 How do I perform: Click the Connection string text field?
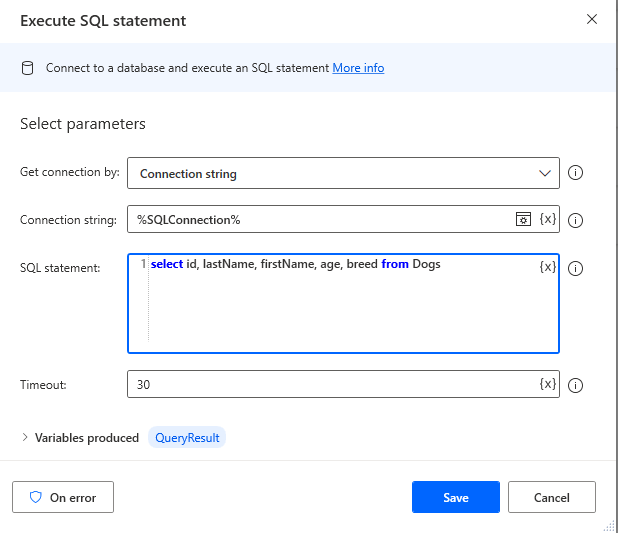320,219
